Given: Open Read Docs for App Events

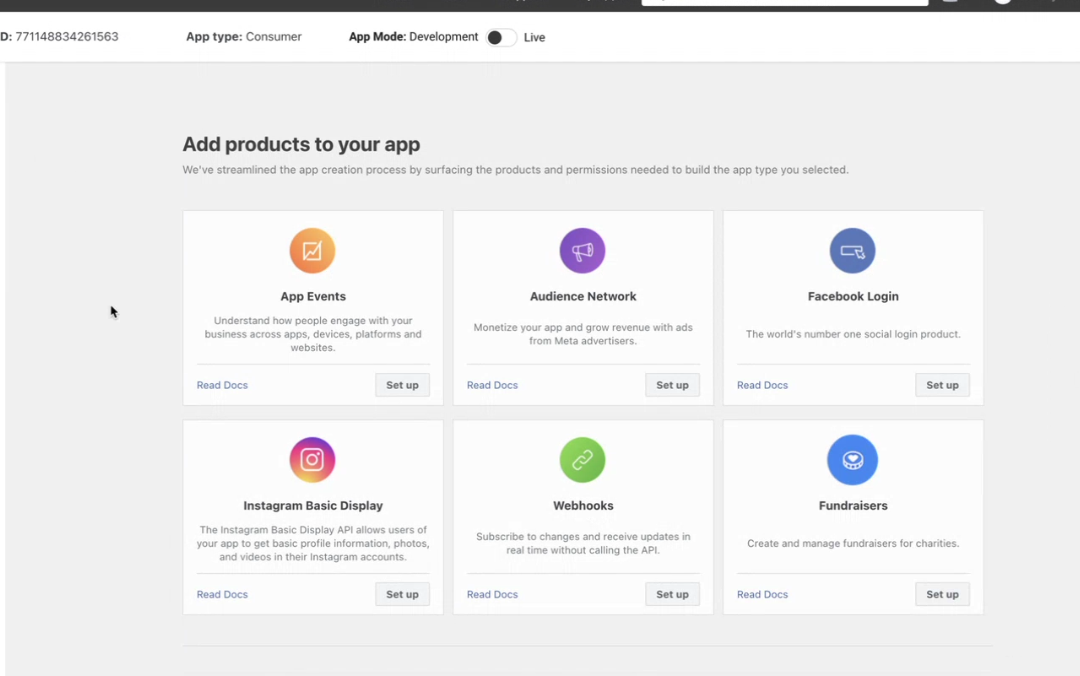Looking at the screenshot, I should 222,385.
